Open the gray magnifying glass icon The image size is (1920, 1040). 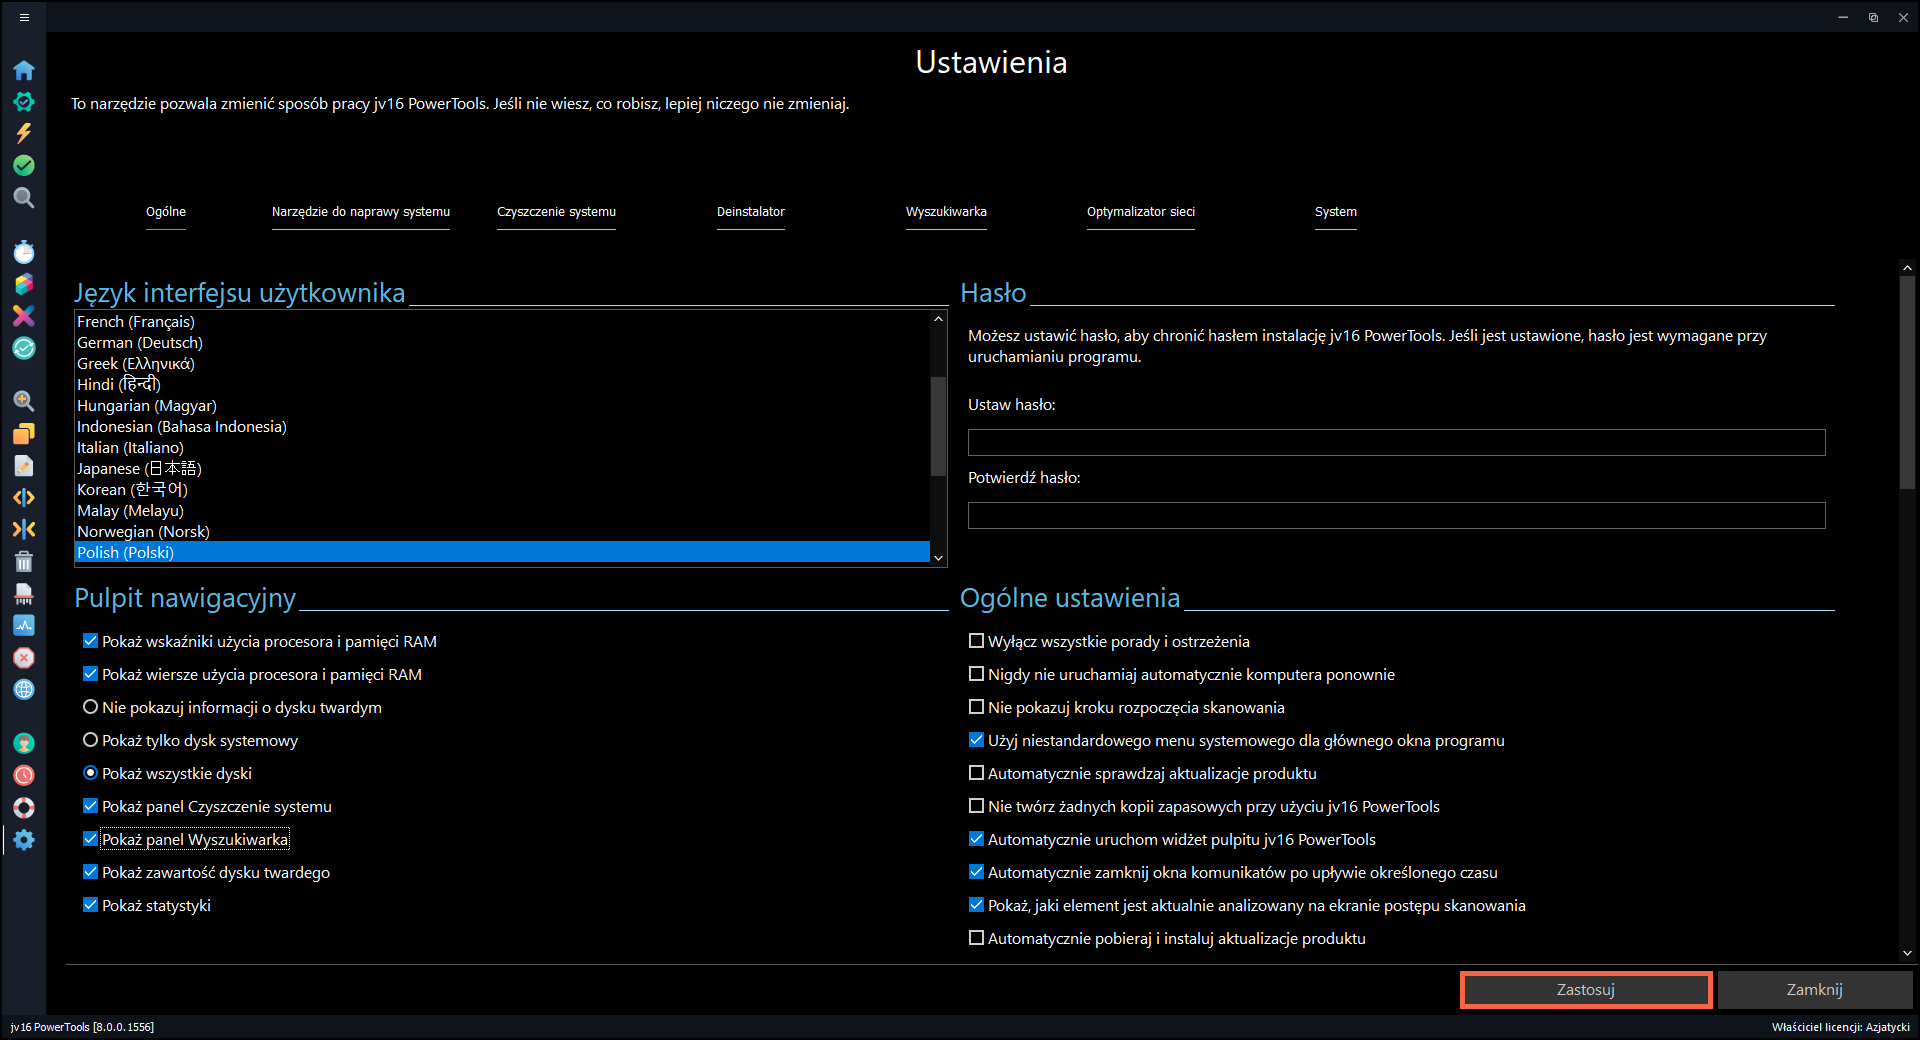24,197
